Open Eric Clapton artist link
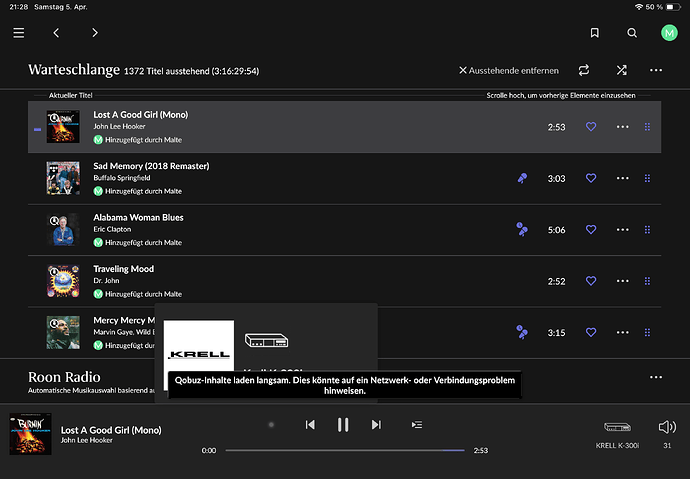The height and width of the screenshot is (479, 690). click(x=112, y=229)
